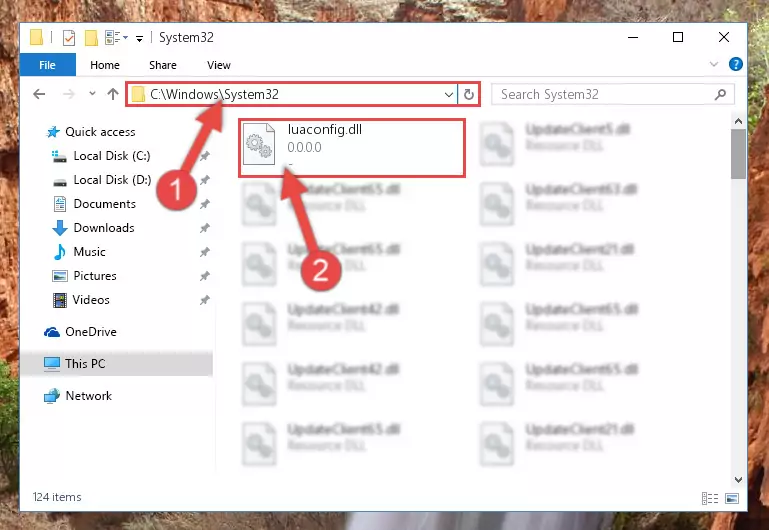Open Pictures in the sidebar
769x530 pixels.
click(95, 276)
